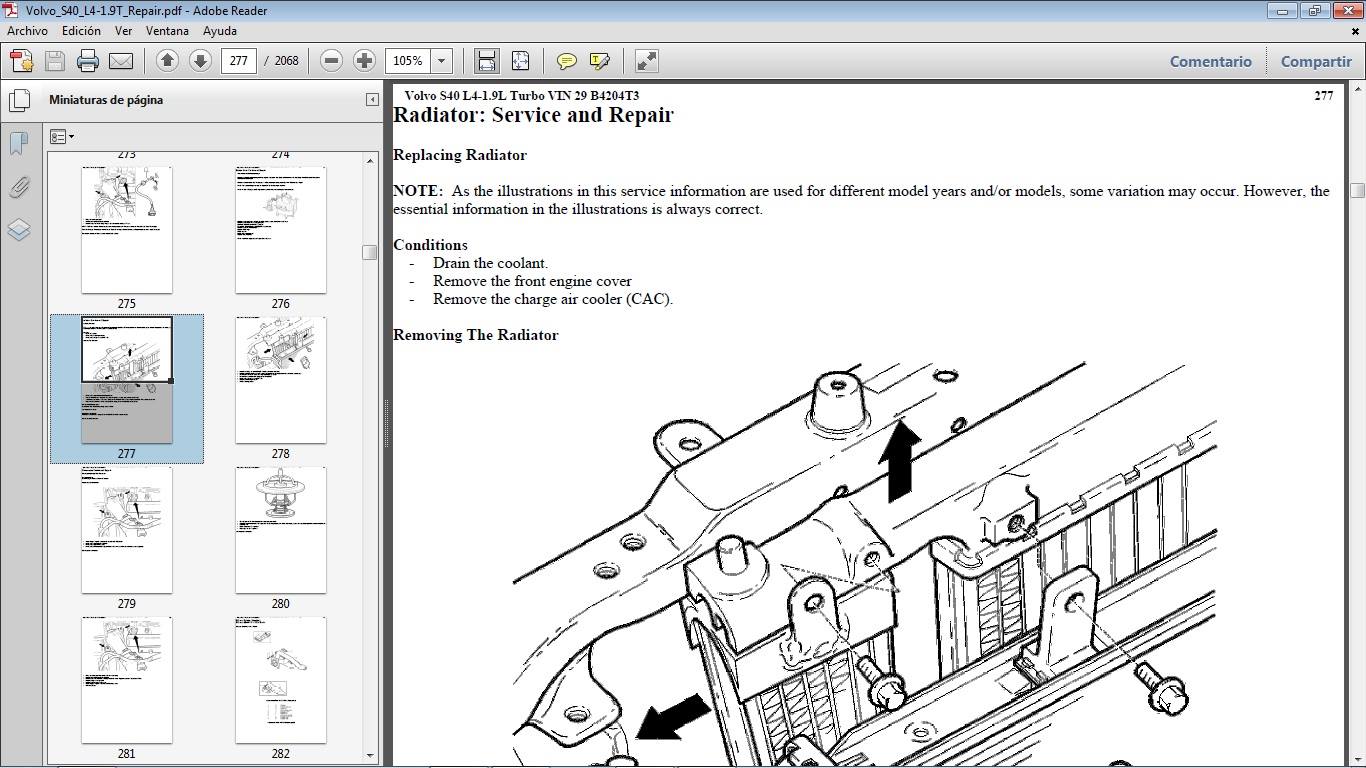Image resolution: width=1366 pixels, height=768 pixels.
Task: Open the layers panel icon
Action: tap(18, 230)
